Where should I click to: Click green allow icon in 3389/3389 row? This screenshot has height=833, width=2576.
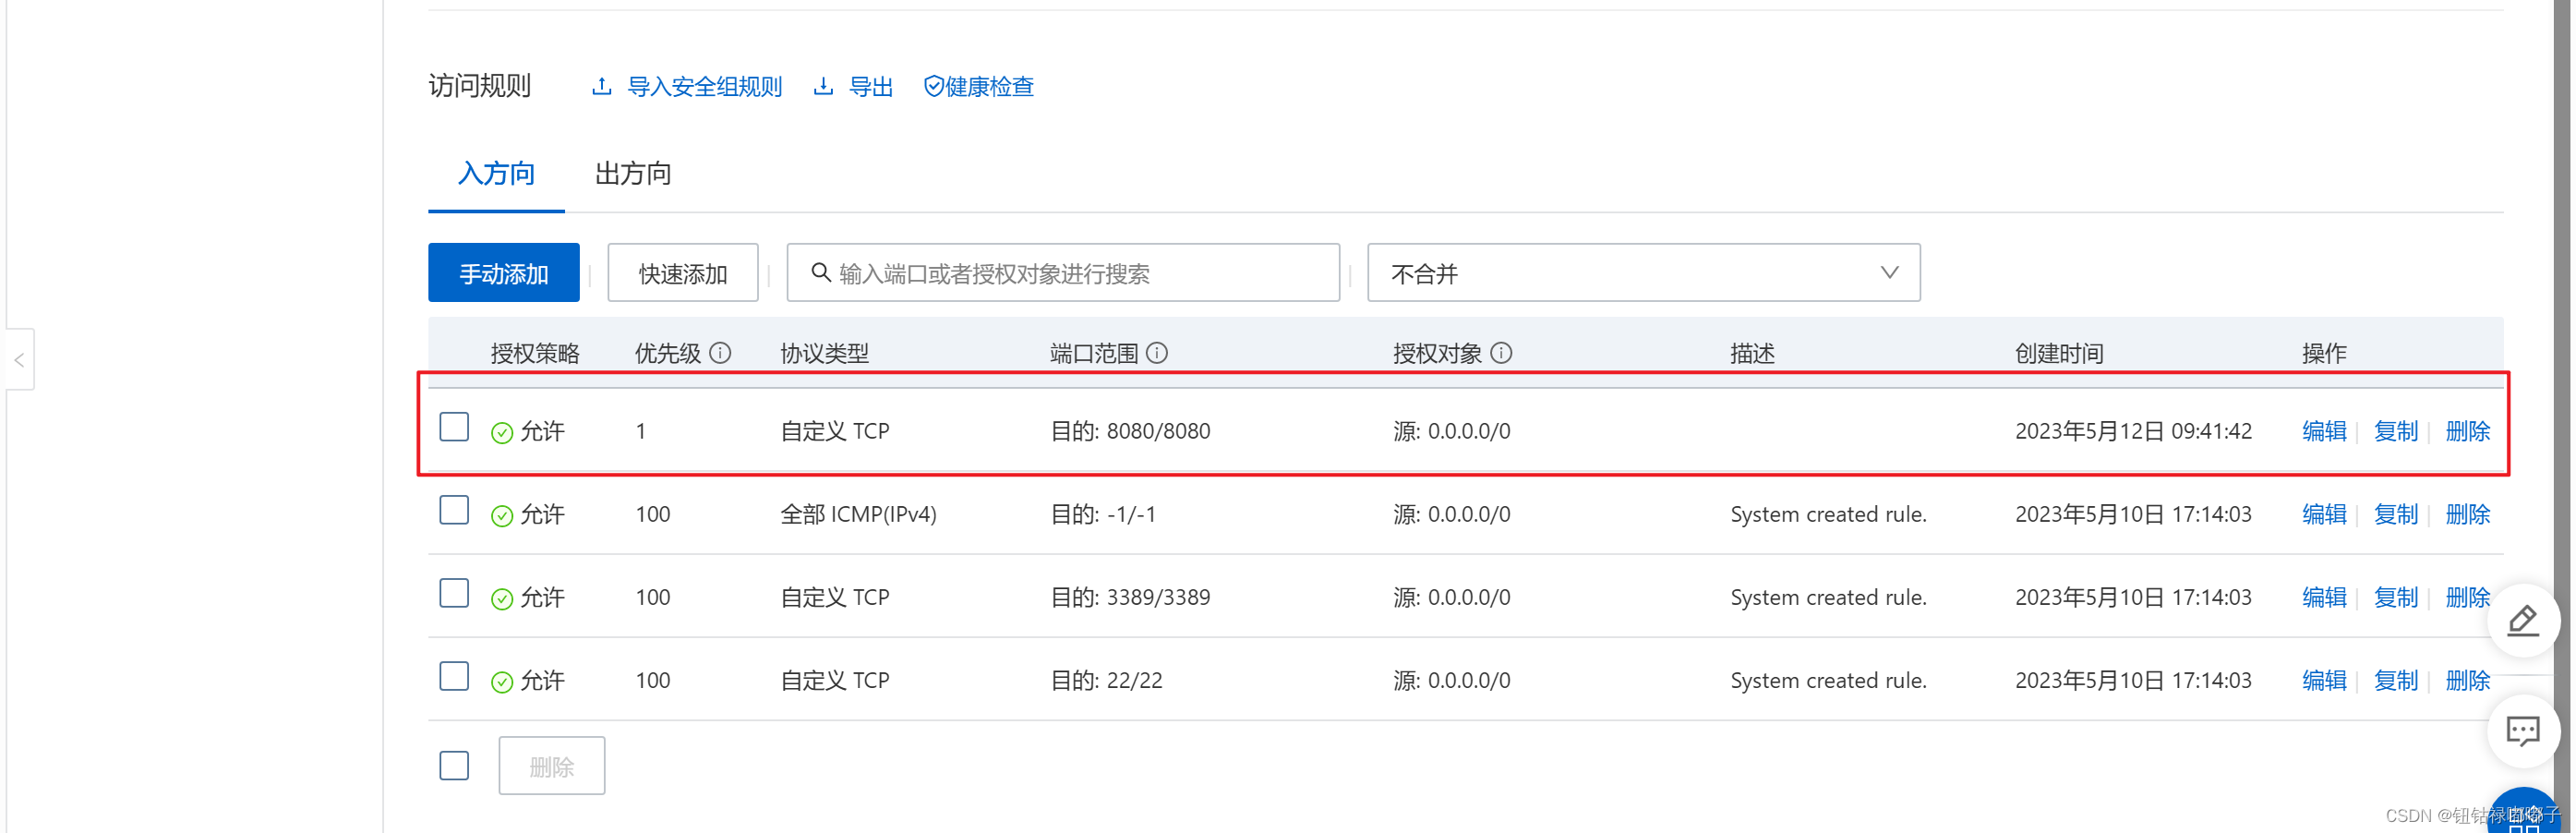[502, 598]
